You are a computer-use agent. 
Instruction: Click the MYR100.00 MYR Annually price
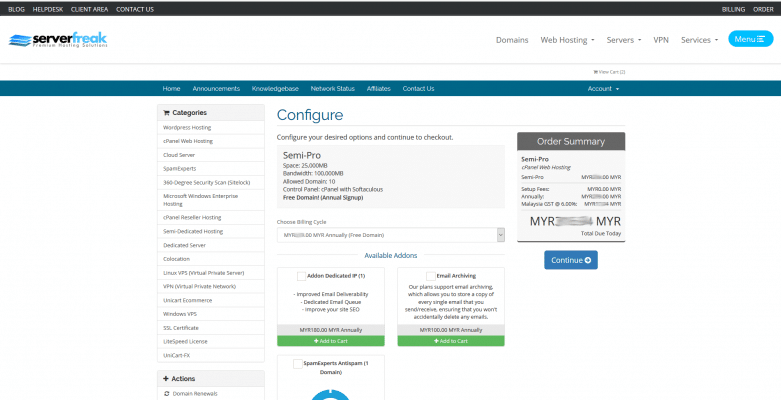[x=451, y=330]
